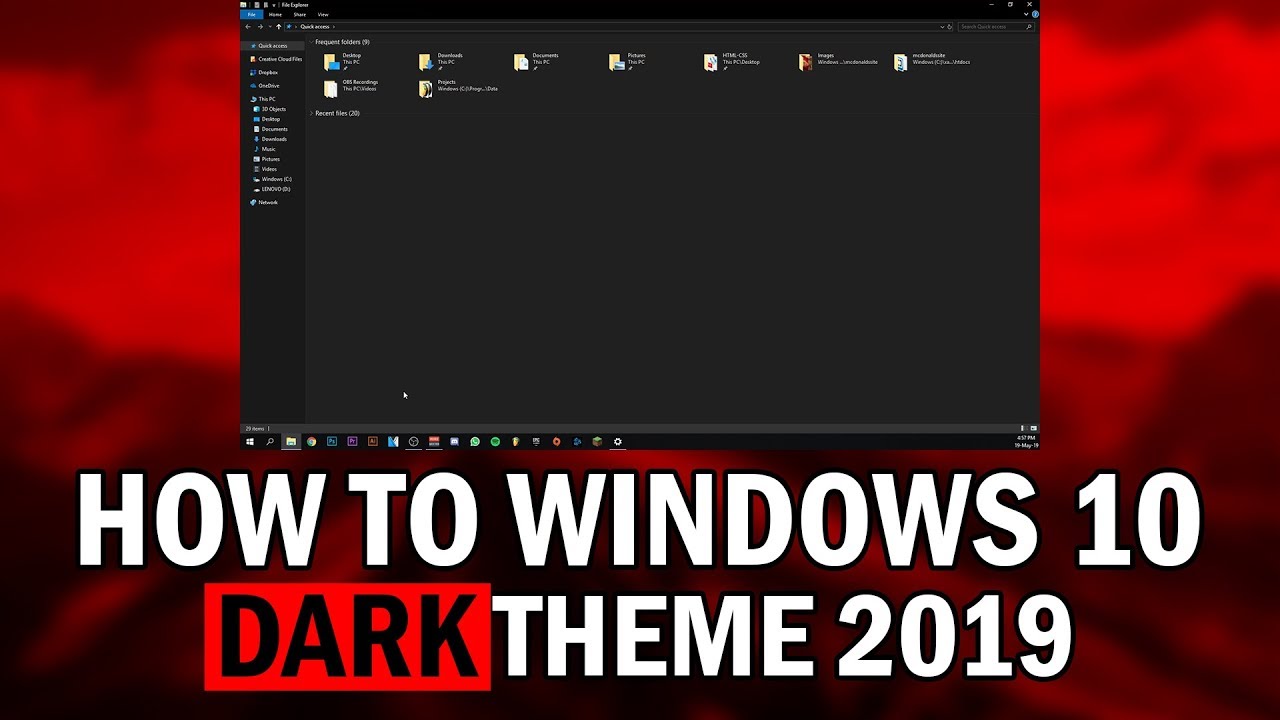
Task: Launch Epic Games from taskbar
Action: 536,441
